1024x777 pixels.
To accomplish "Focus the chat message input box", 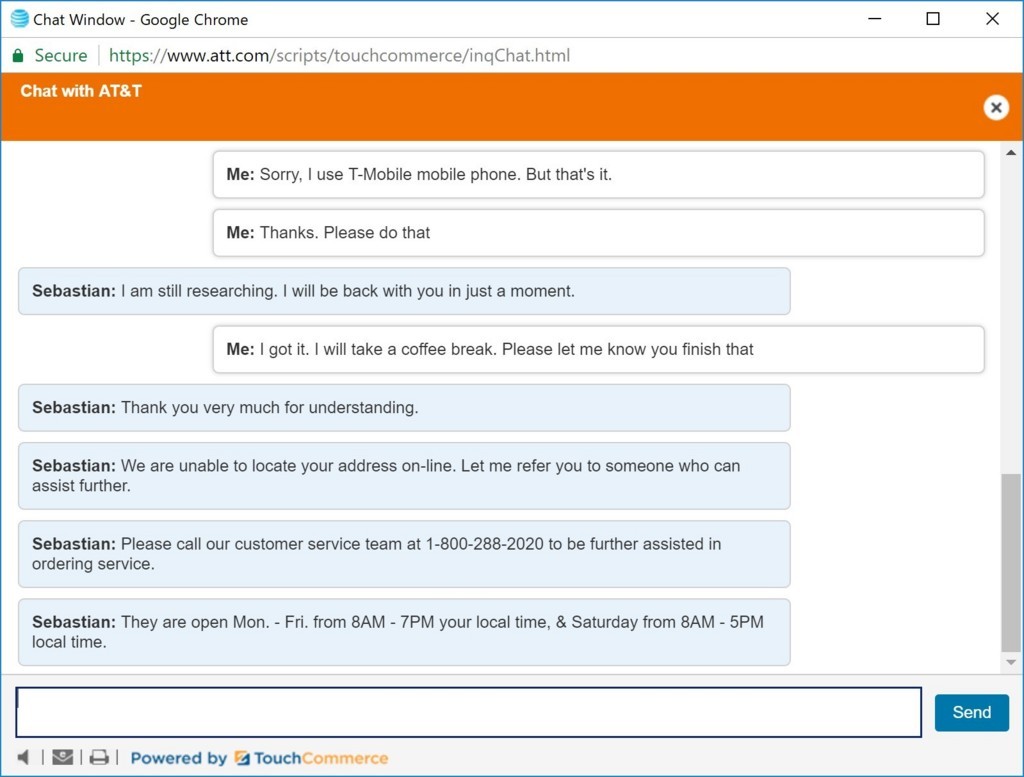I will click(x=469, y=712).
